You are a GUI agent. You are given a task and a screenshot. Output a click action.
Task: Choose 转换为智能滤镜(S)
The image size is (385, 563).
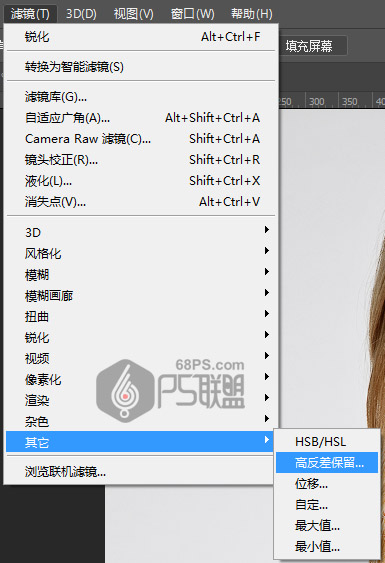click(142, 67)
